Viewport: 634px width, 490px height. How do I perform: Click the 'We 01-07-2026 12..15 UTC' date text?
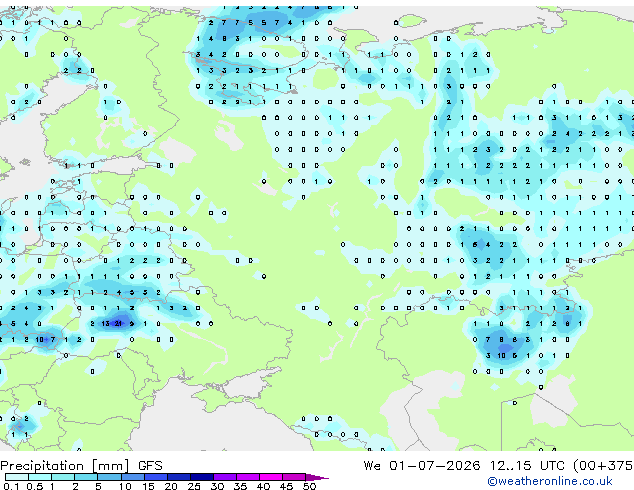464,465
